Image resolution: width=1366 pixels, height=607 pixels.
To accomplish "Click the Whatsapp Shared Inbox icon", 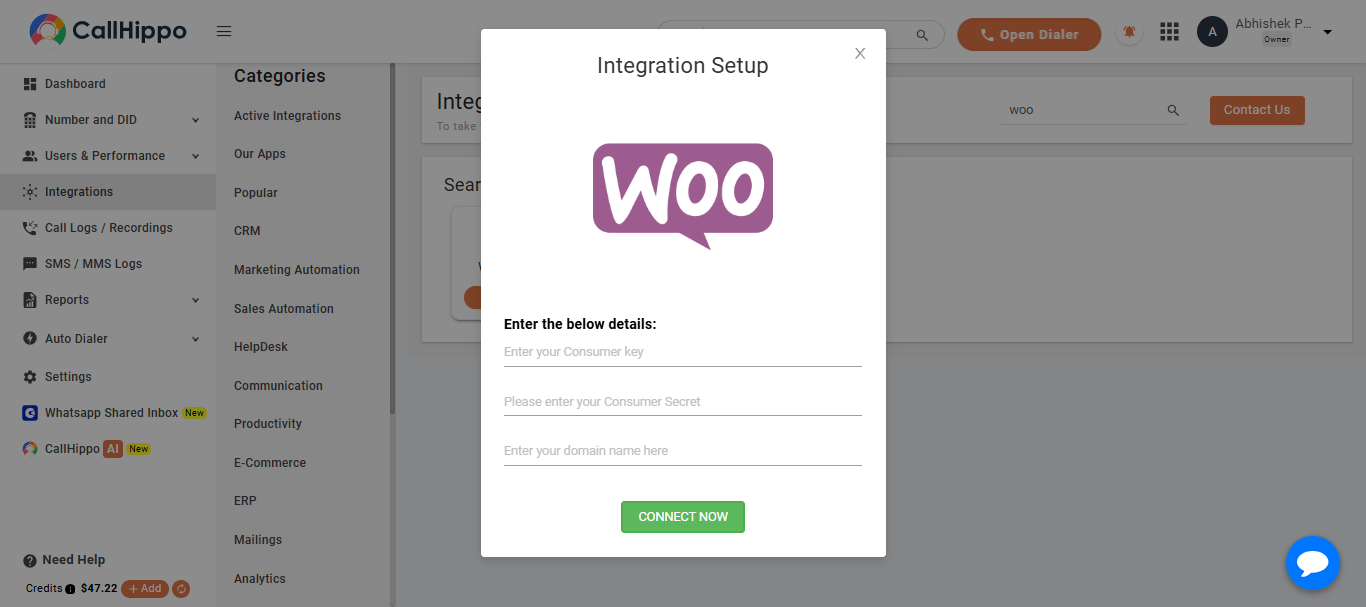I will coord(30,413).
